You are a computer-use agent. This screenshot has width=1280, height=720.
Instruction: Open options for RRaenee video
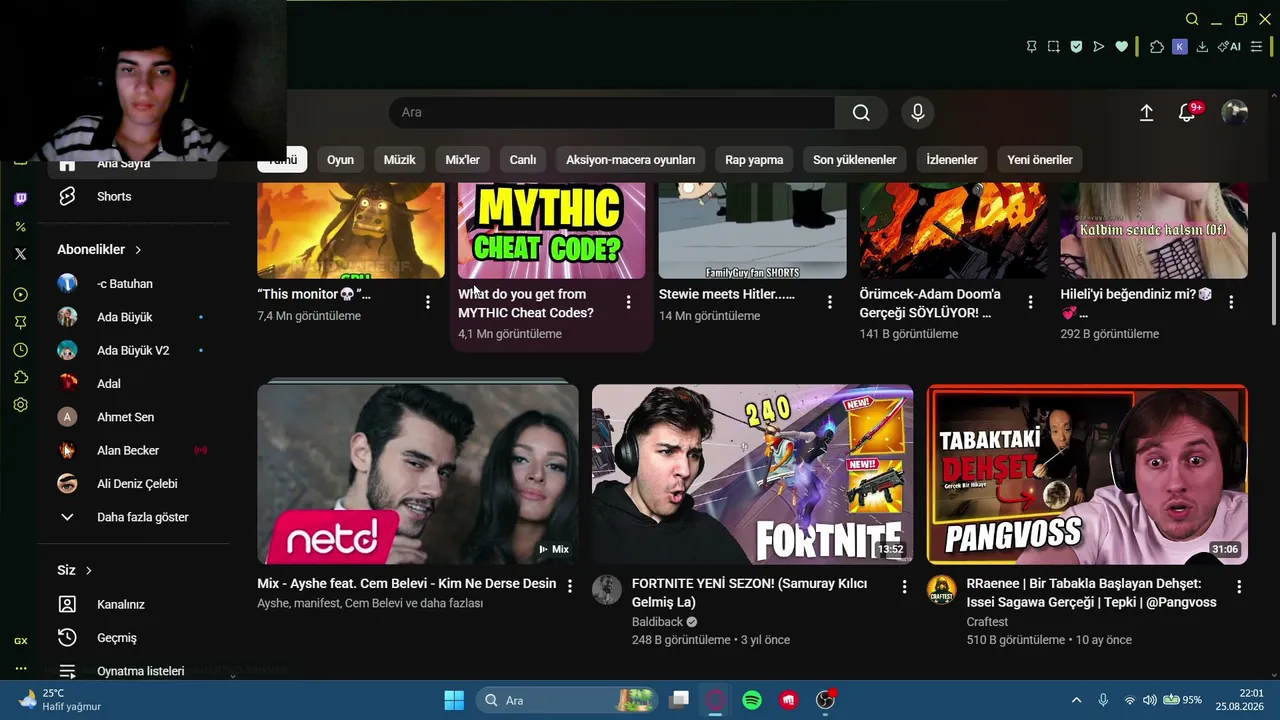click(x=1239, y=586)
